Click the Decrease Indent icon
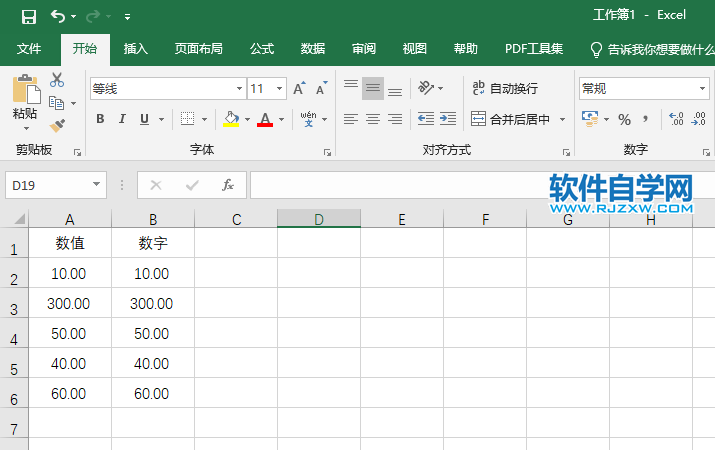Image resolution: width=715 pixels, height=450 pixels. [x=426, y=119]
